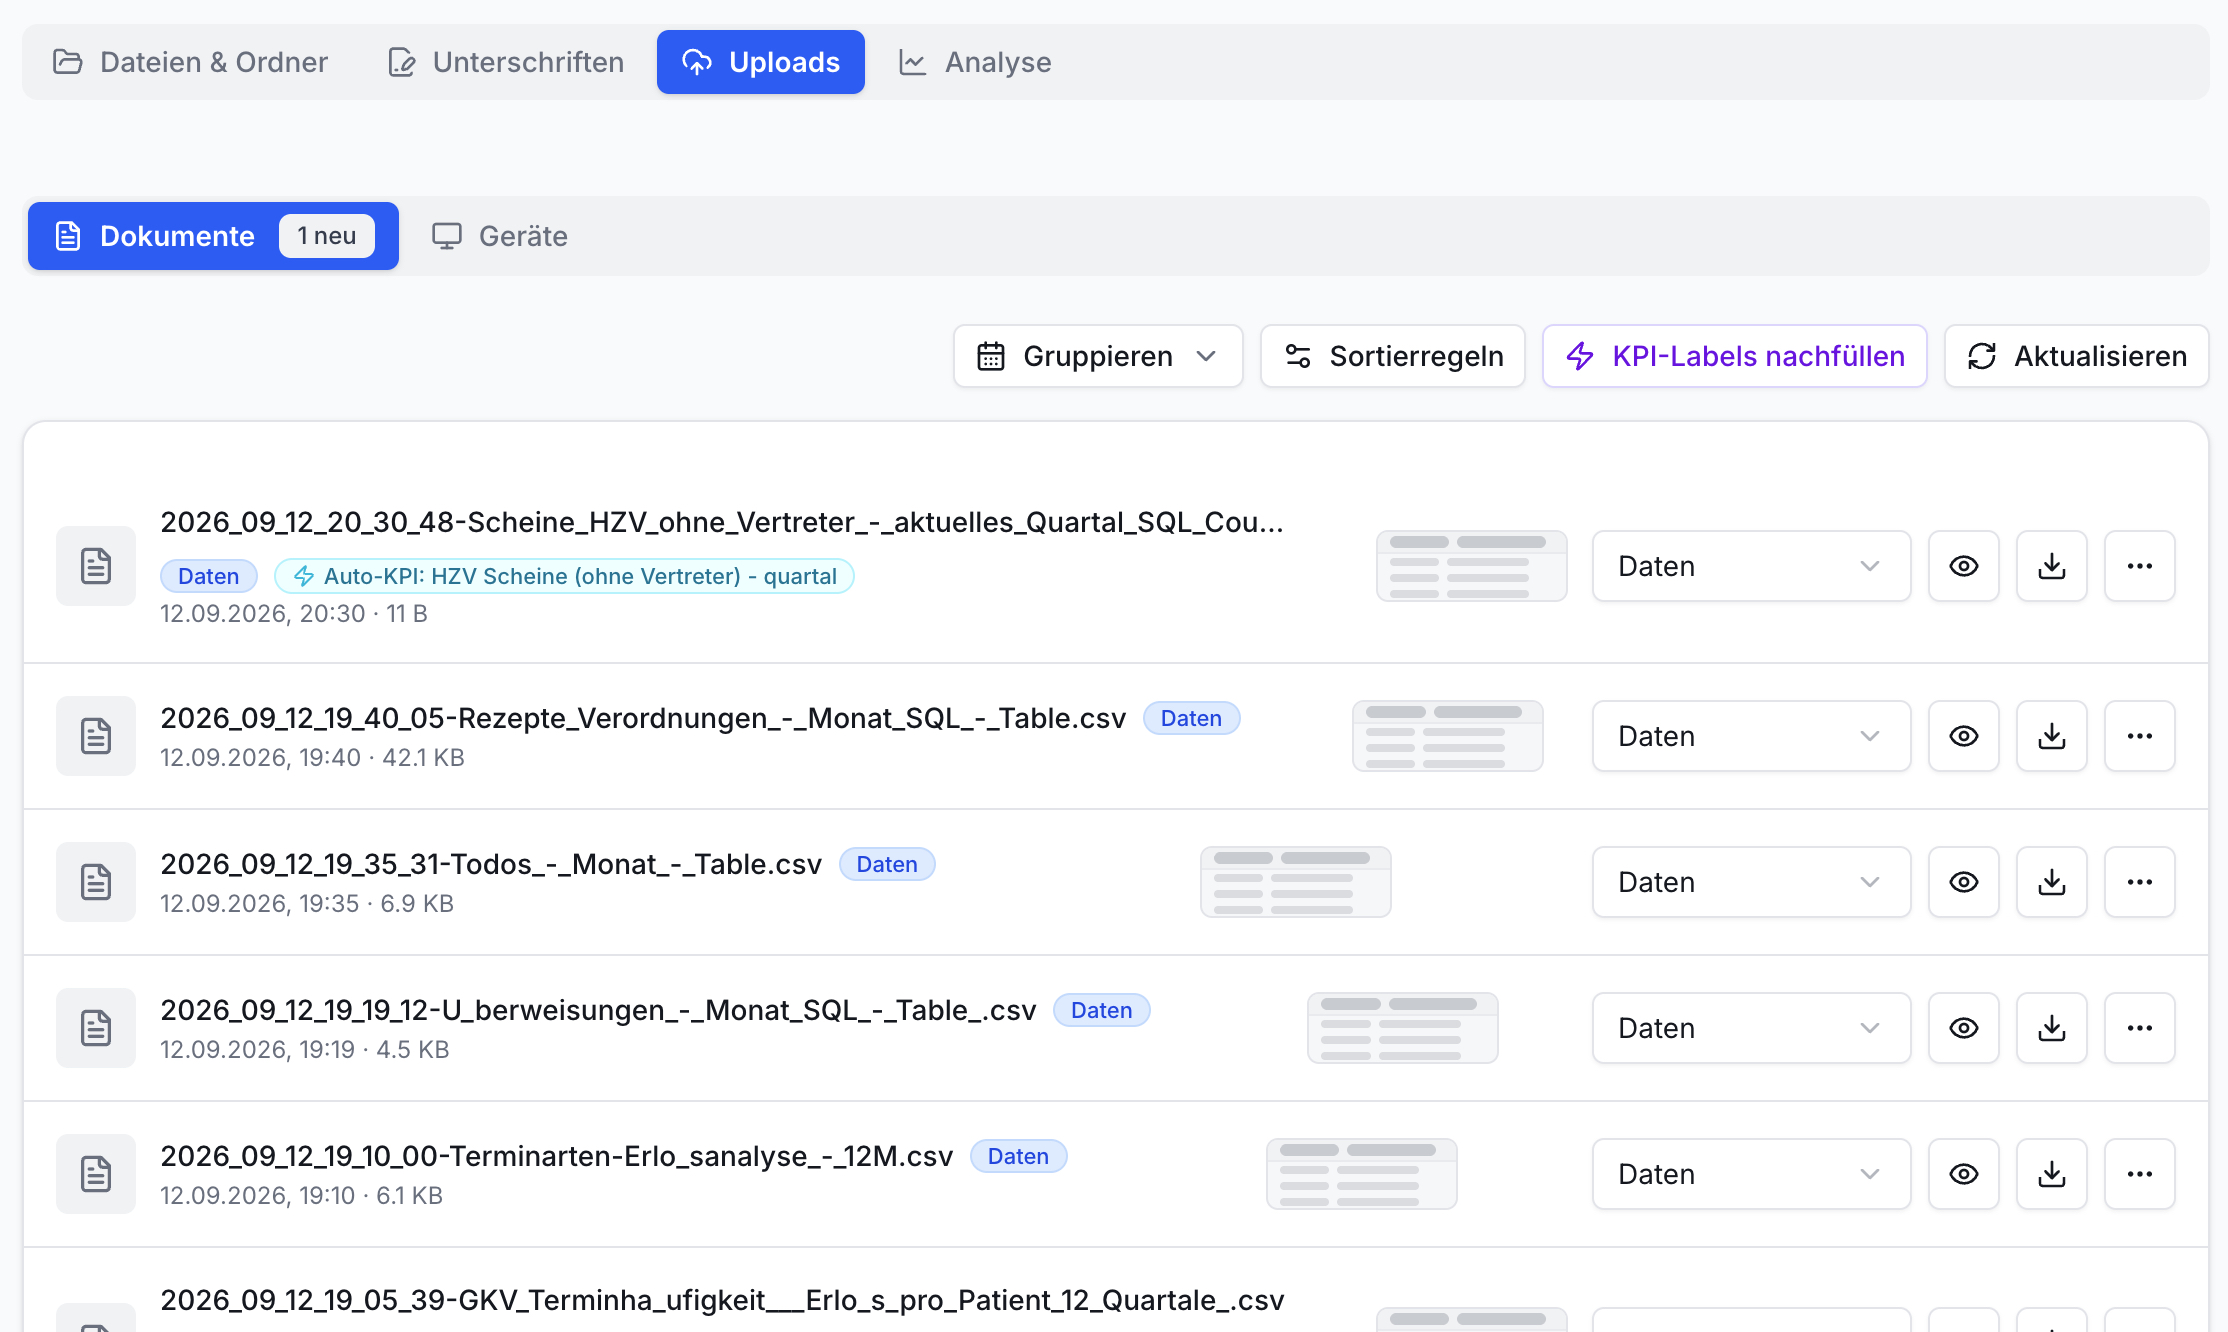The width and height of the screenshot is (2228, 1332).
Task: Click Daten badge next to Rezepte_Verordnungen filename
Action: click(1191, 718)
